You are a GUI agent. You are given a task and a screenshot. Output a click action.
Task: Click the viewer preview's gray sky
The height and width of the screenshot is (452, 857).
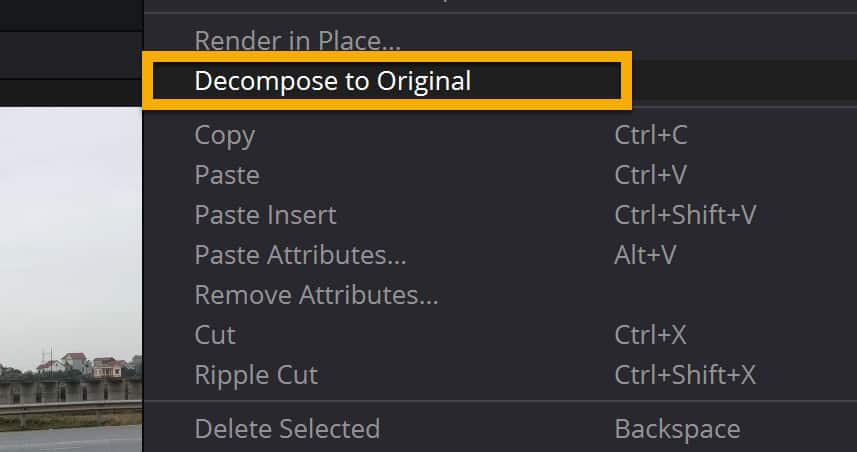click(71, 219)
